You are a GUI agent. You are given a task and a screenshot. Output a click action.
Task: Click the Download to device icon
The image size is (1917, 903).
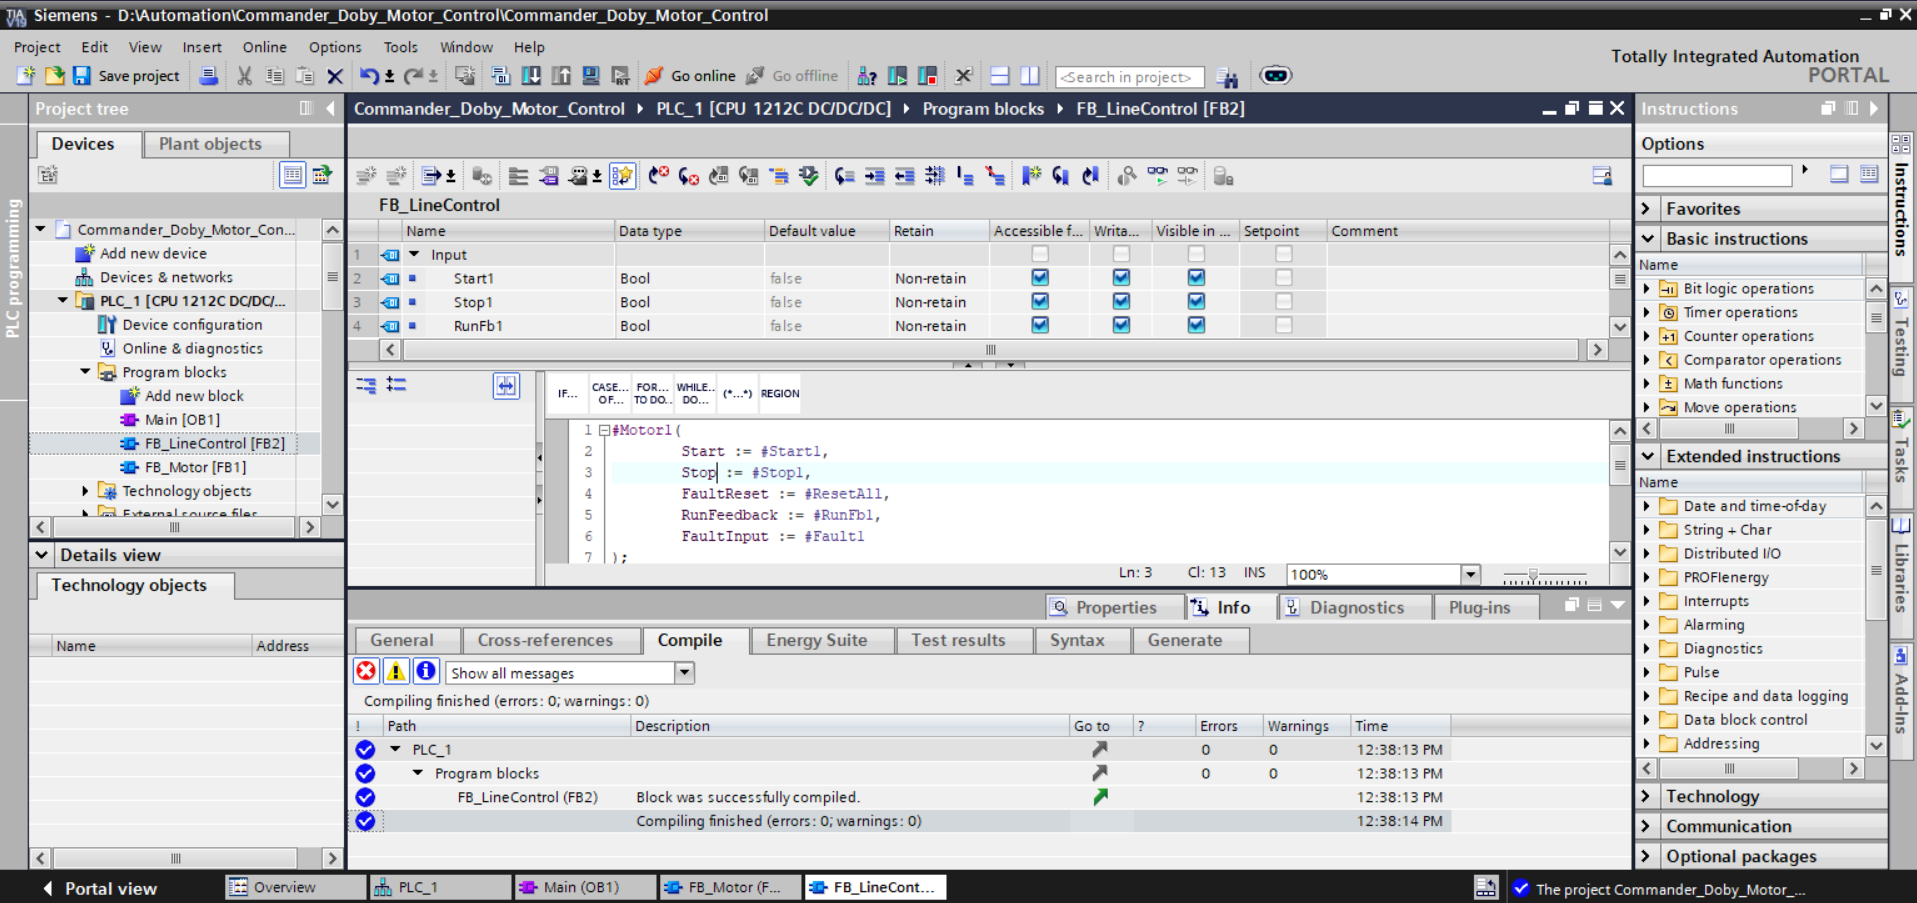click(x=531, y=76)
